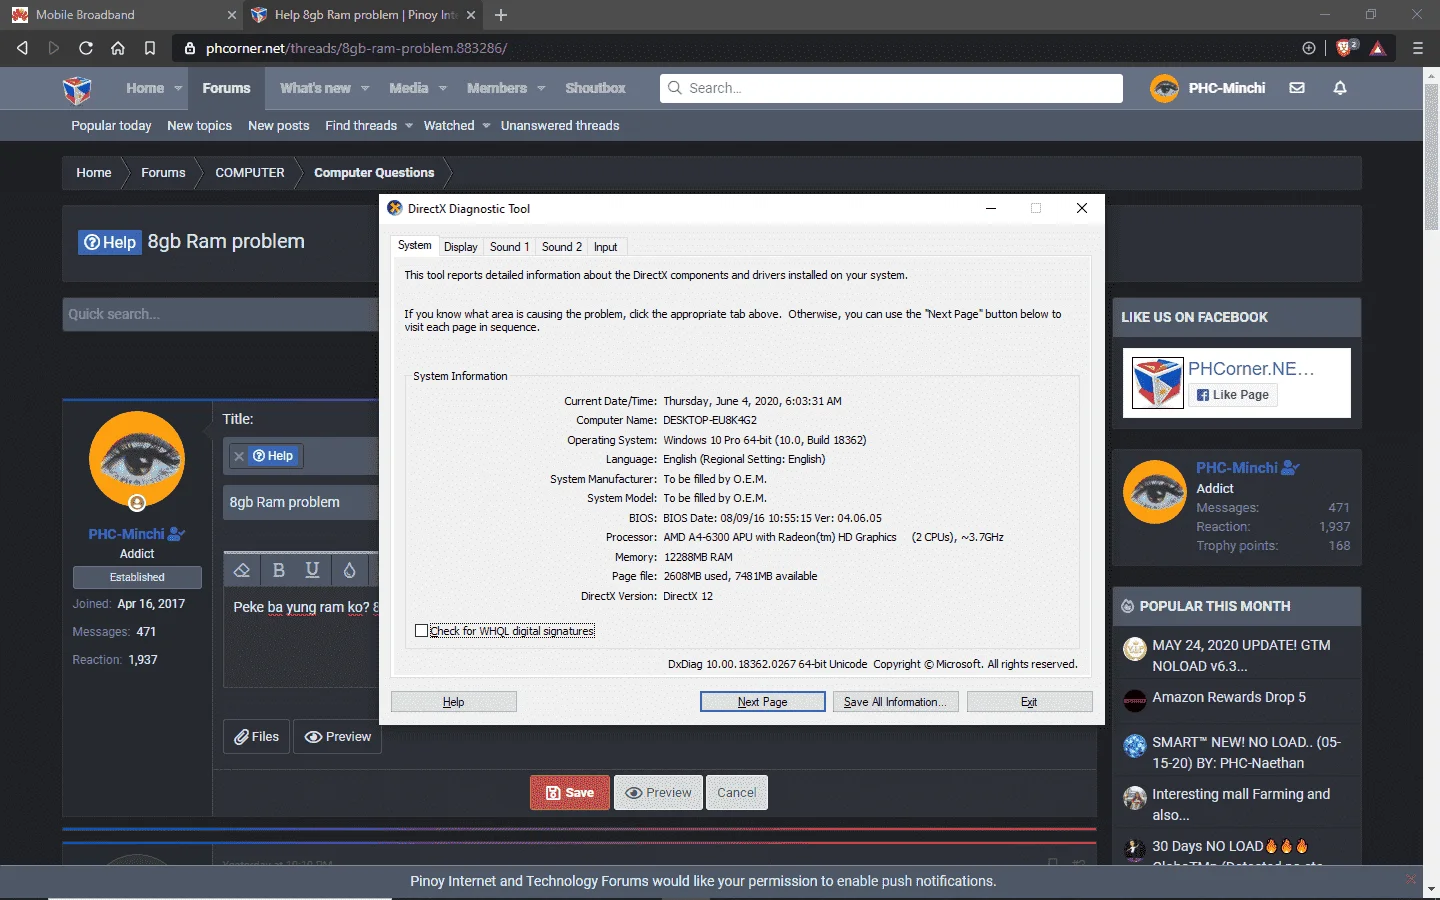Open the New topics link
1440x900 pixels.
click(200, 126)
